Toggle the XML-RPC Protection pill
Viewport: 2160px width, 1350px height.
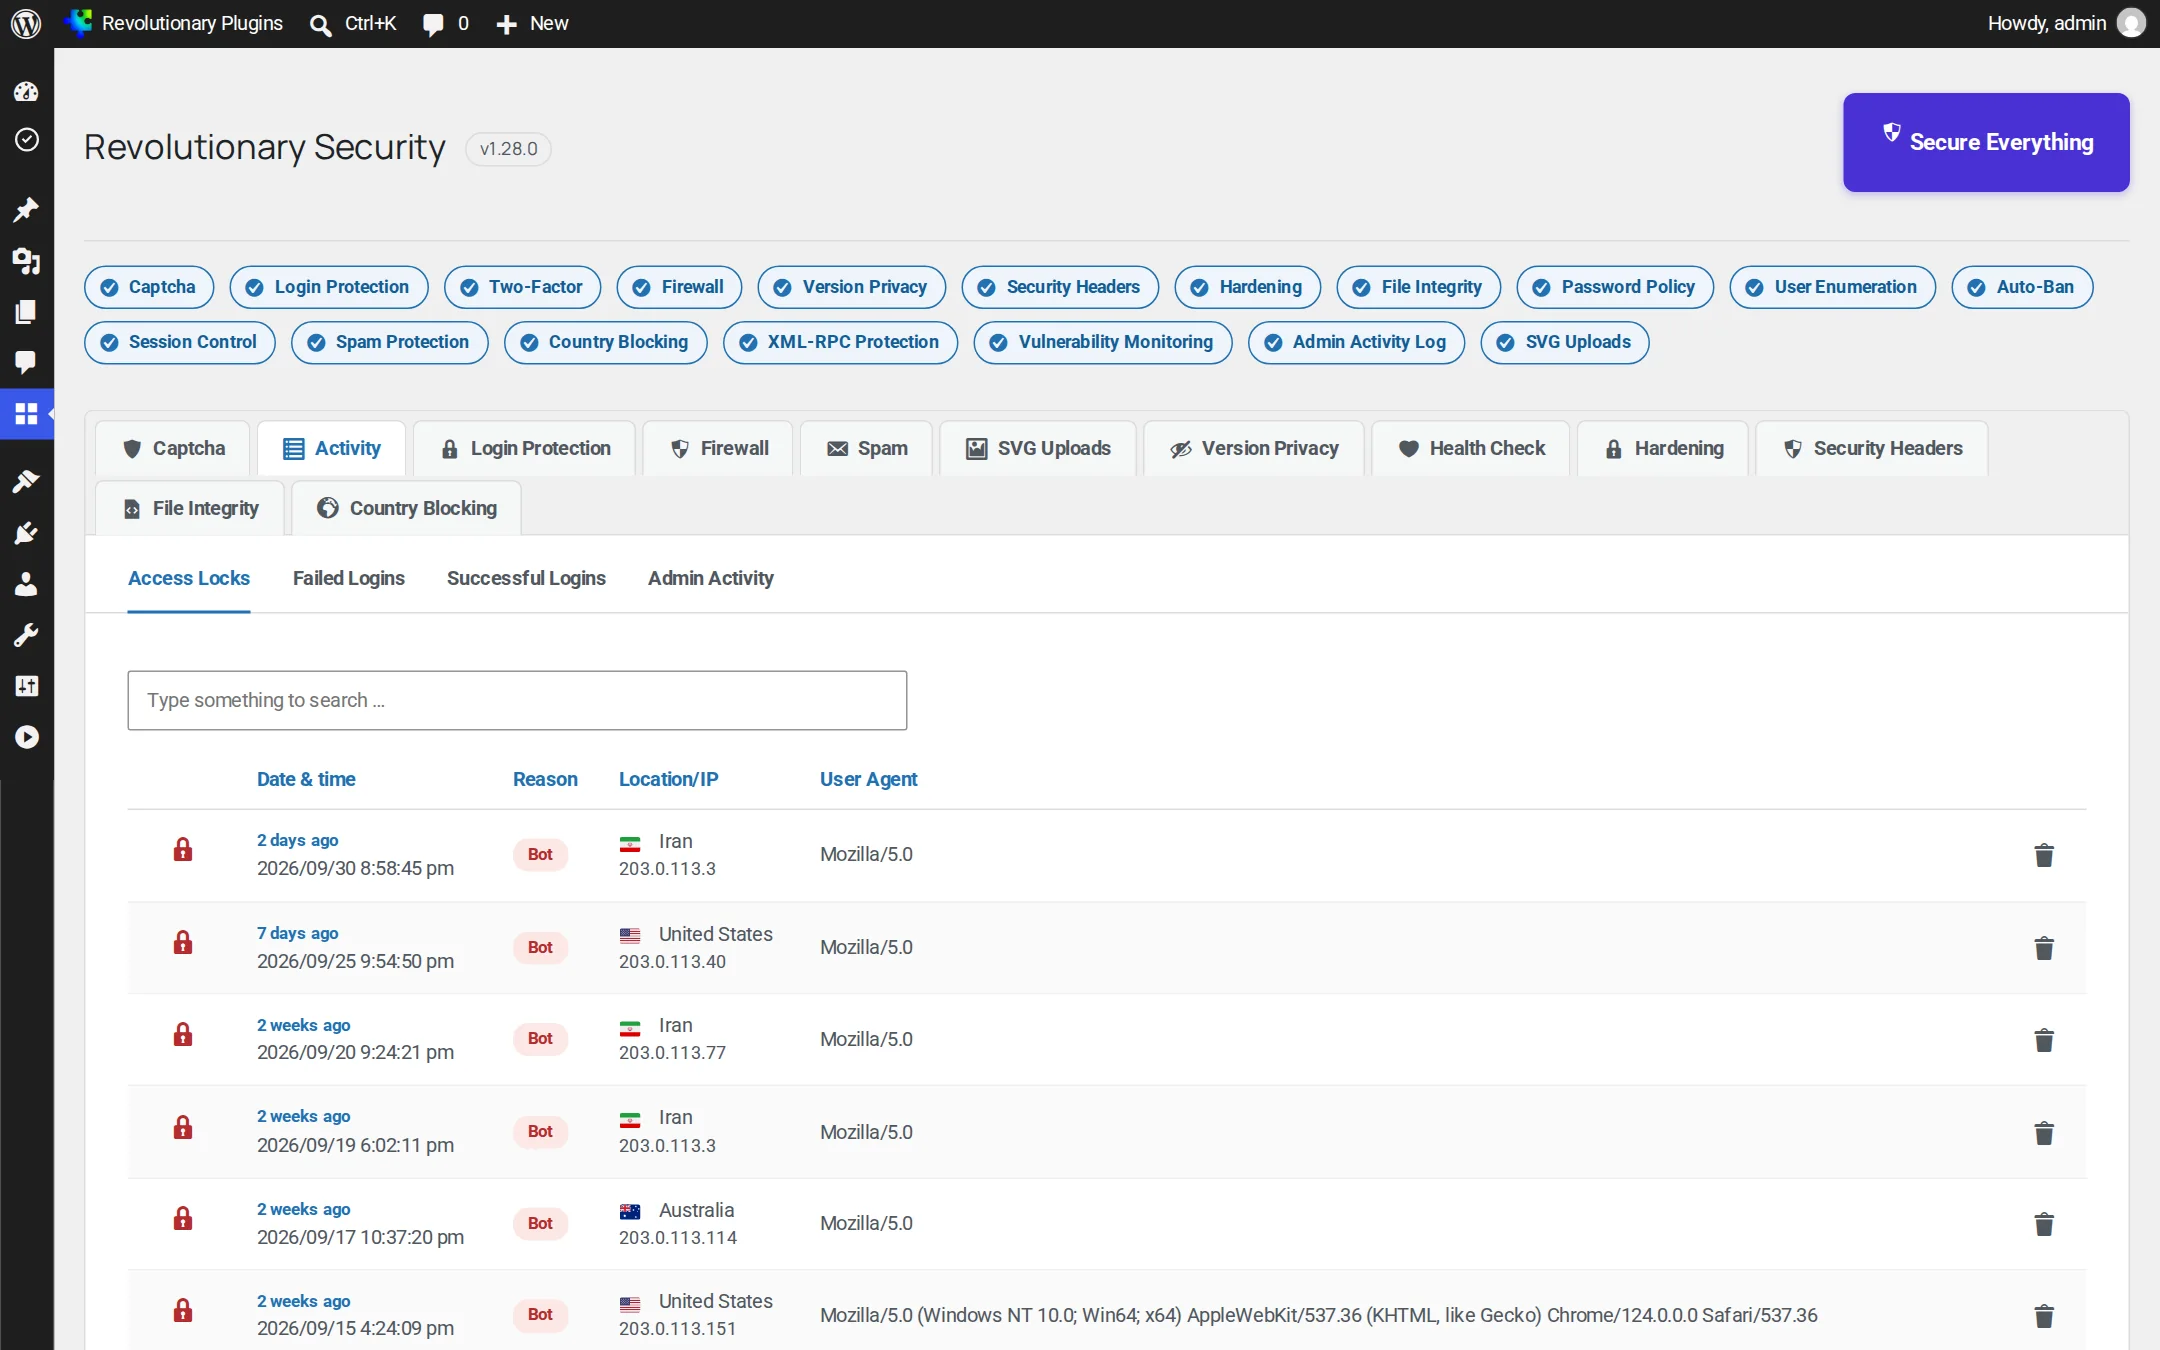click(840, 342)
